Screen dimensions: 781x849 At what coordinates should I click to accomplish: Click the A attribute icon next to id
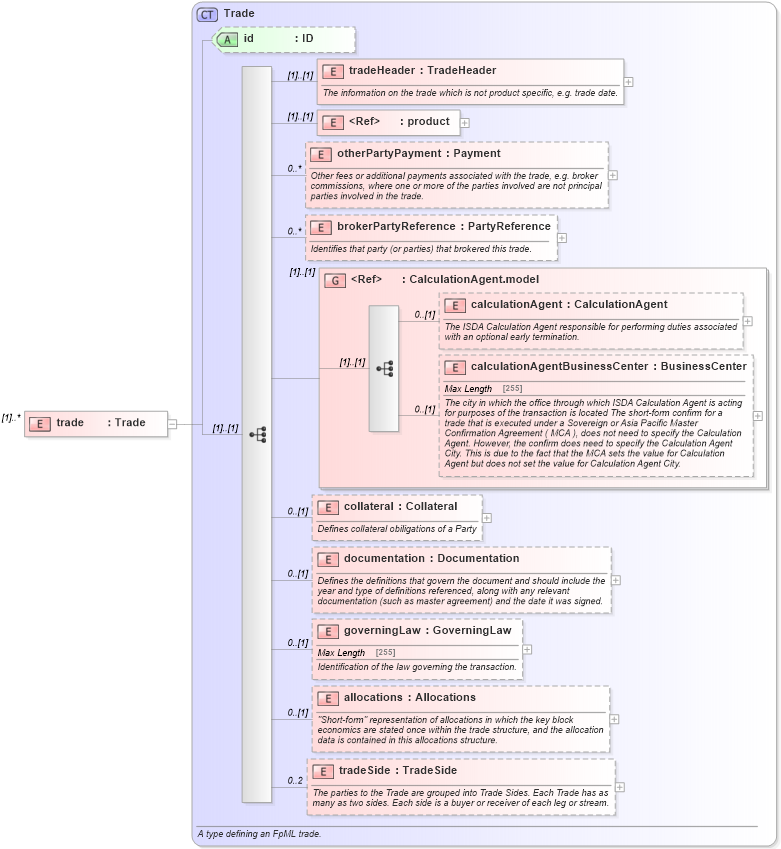227,40
